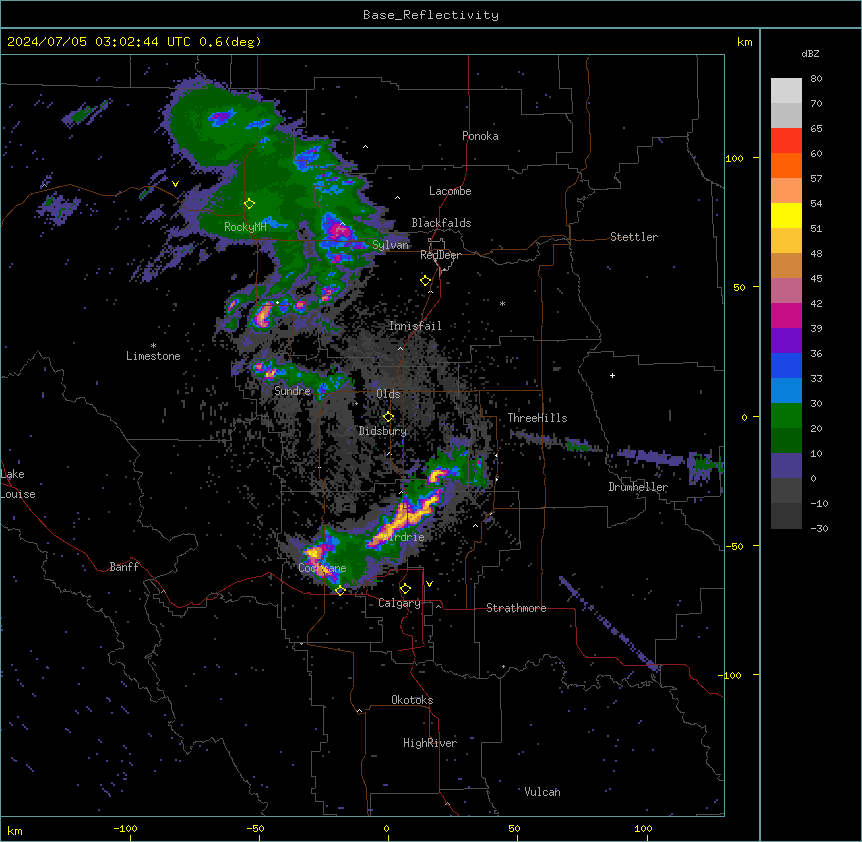The height and width of the screenshot is (842, 862).
Task: Select the RedDeer city label
Action: coord(441,255)
